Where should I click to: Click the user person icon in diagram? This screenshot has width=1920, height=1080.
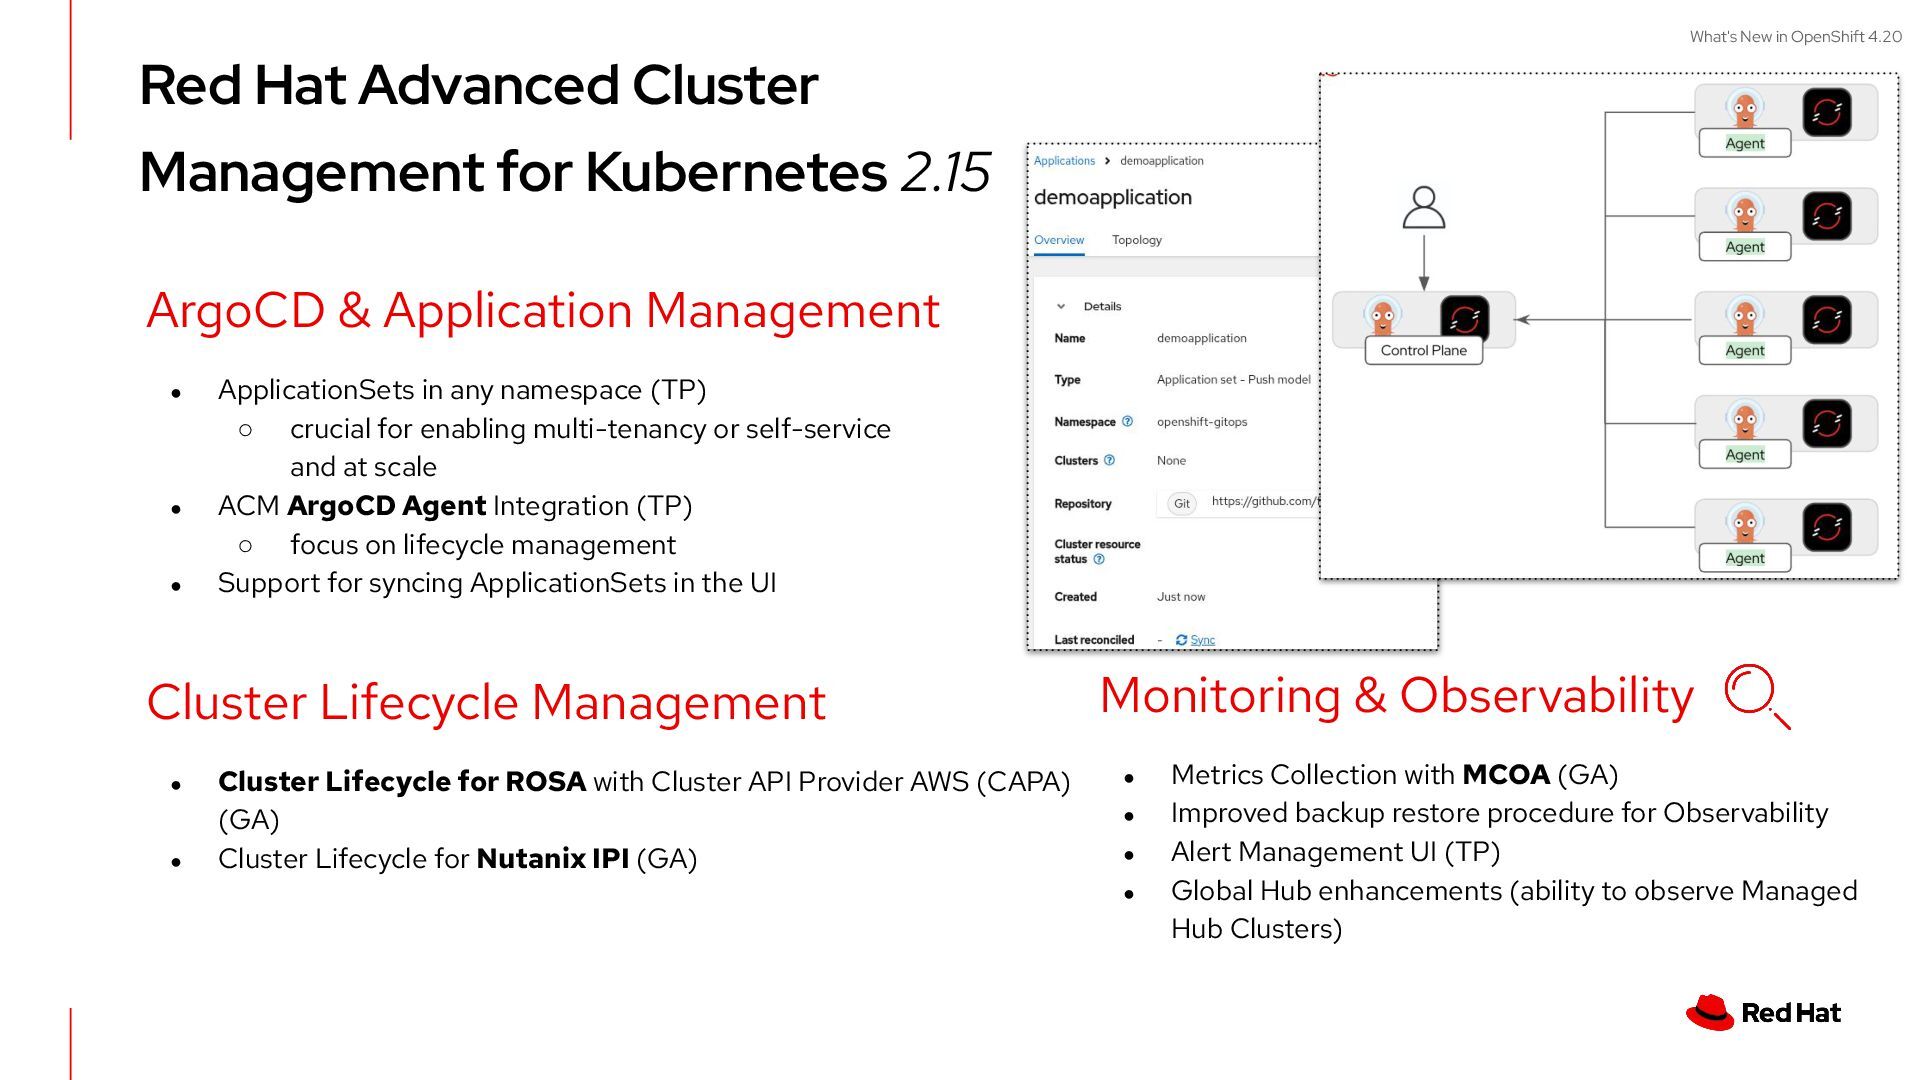tap(1423, 208)
